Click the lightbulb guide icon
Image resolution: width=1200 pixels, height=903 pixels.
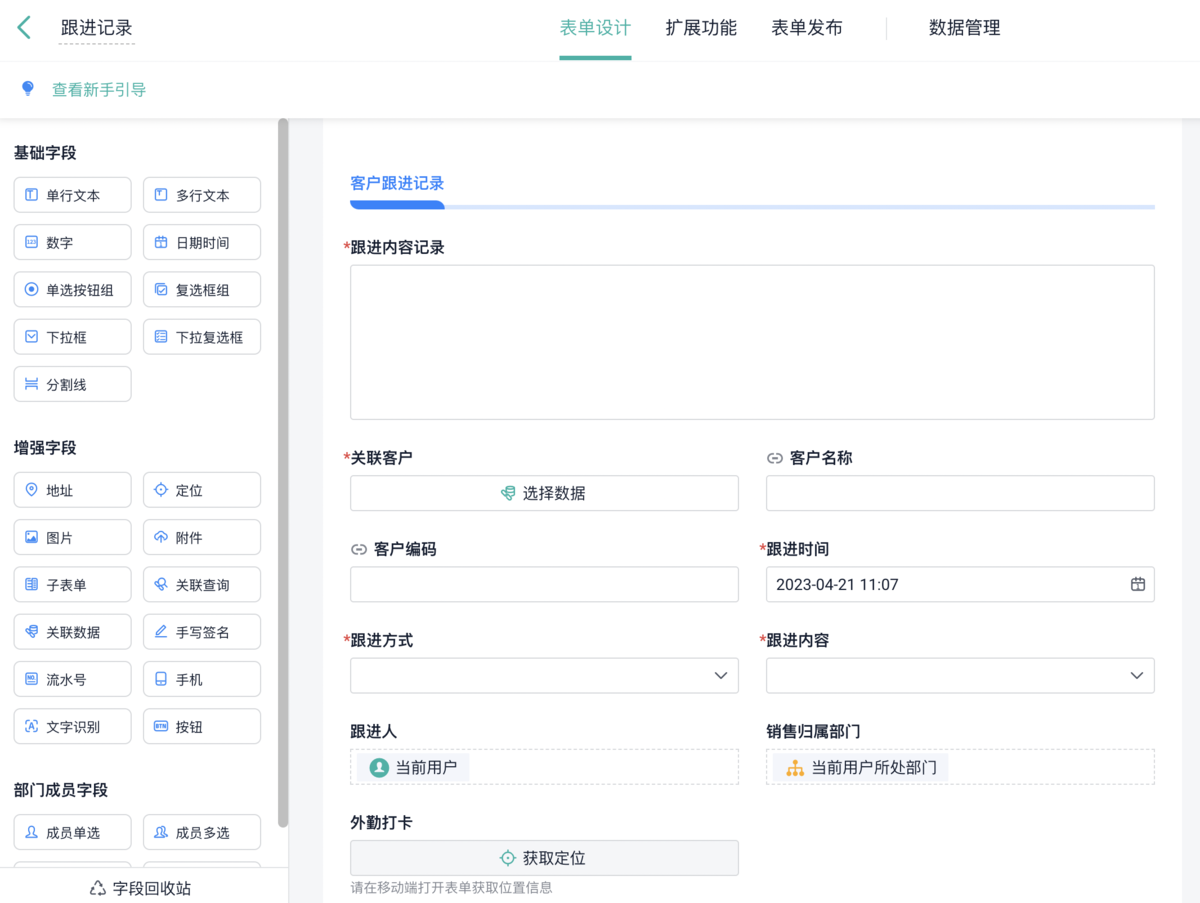click(x=28, y=89)
